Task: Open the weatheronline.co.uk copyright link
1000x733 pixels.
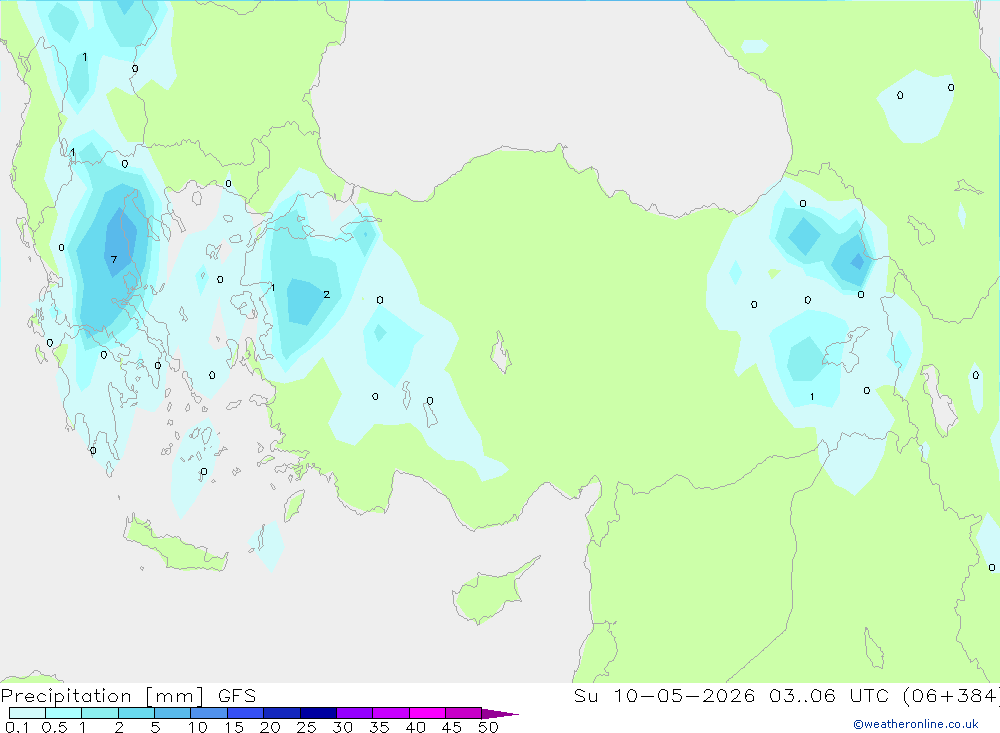Action: 916,724
